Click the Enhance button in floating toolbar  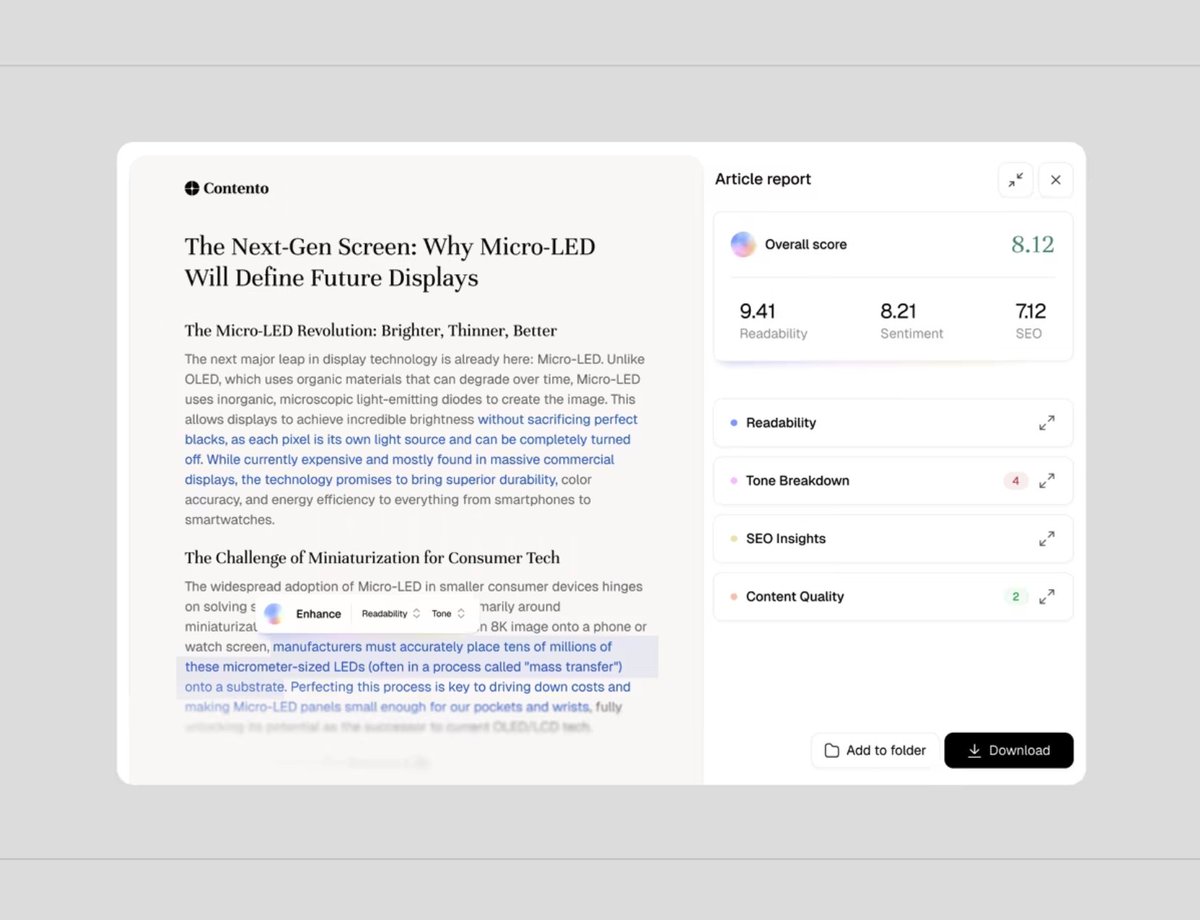pos(318,614)
